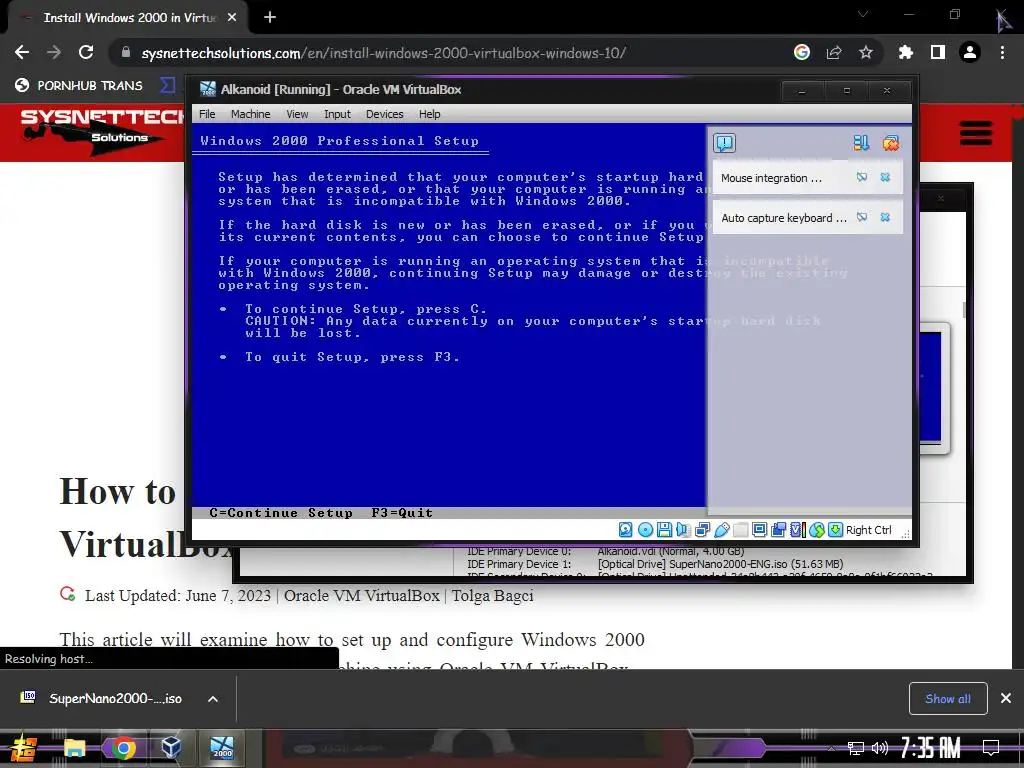
Task: Open the shared folders indicator in VM status bar
Action: tap(741, 530)
